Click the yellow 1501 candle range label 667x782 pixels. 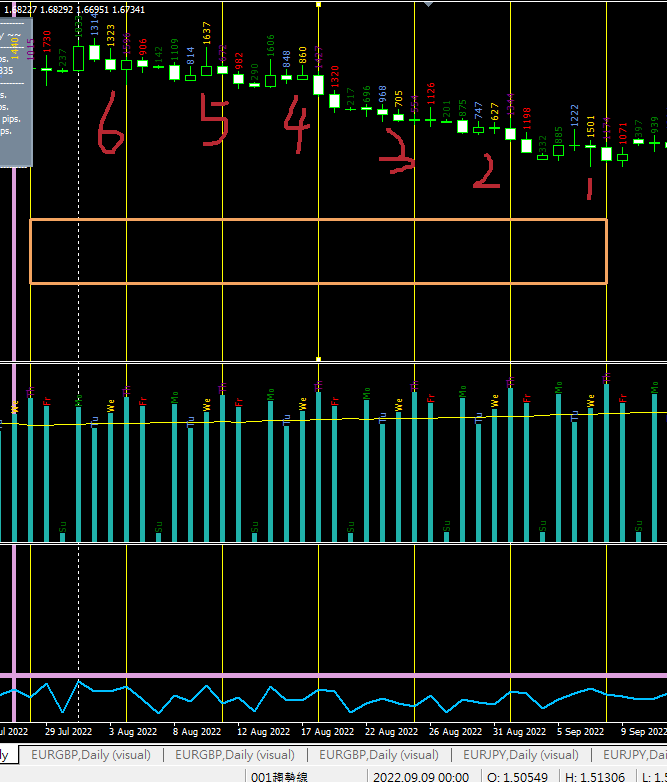point(591,127)
